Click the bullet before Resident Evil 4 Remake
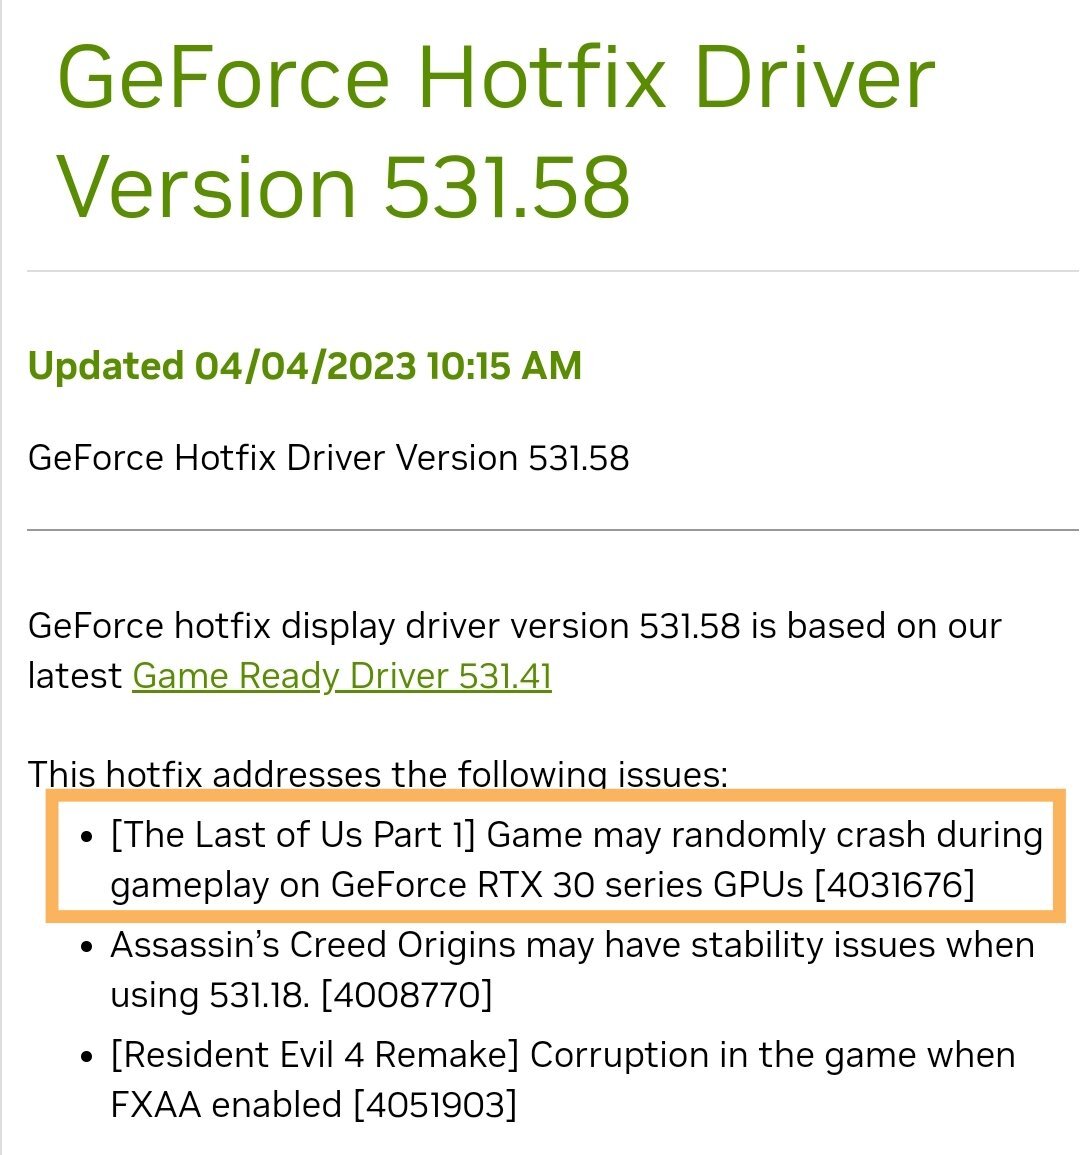1080x1155 pixels. point(87,1057)
